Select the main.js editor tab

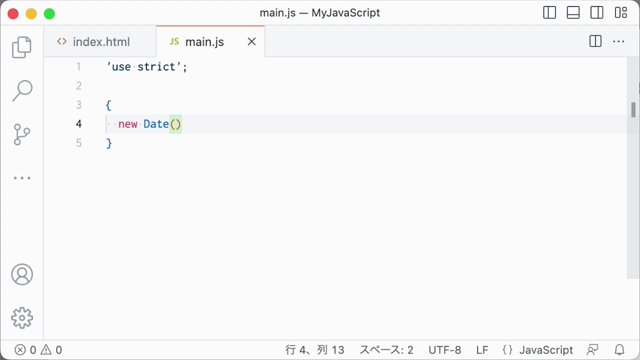[204, 42]
